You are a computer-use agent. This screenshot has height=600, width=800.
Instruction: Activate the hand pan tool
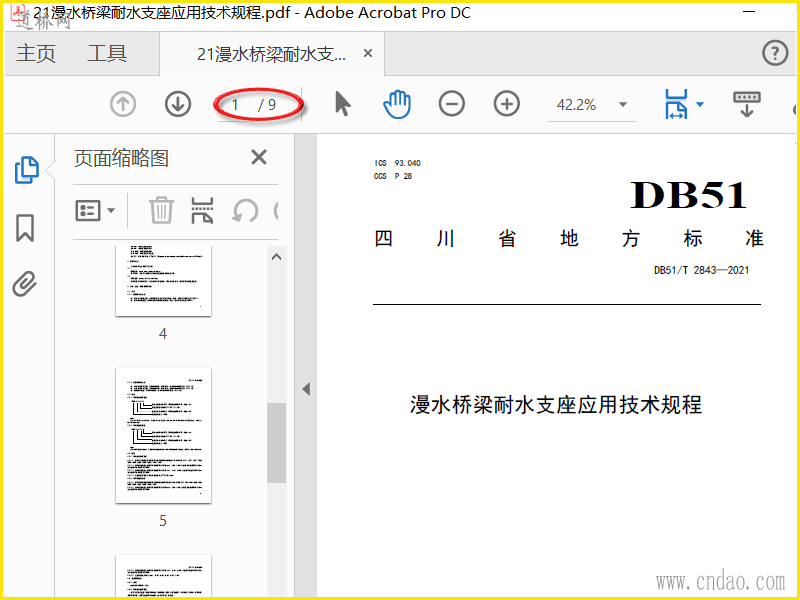click(397, 105)
